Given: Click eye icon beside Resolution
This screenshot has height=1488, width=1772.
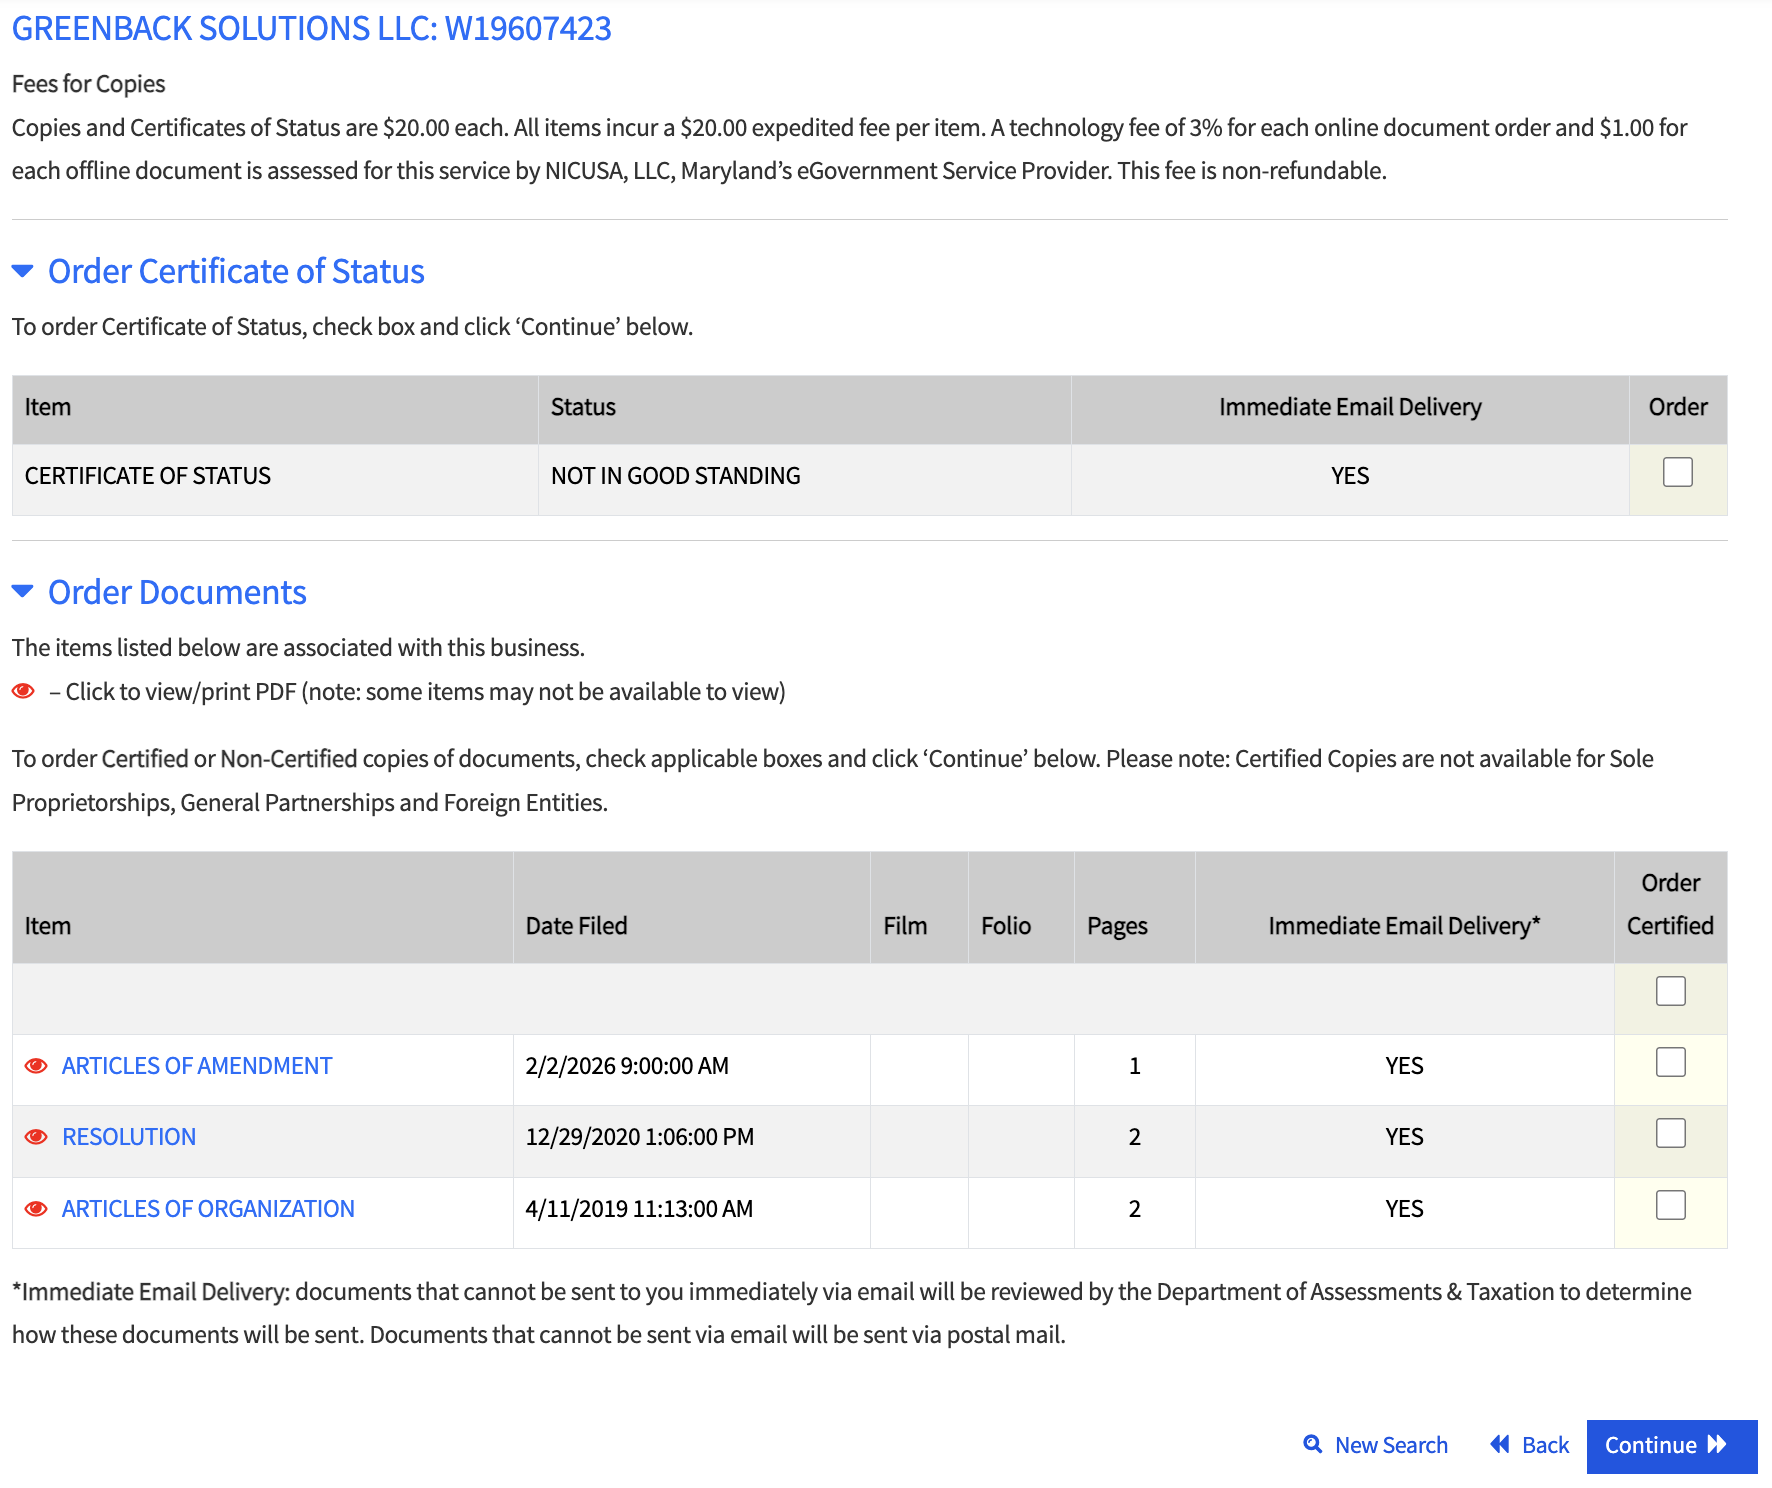Looking at the screenshot, I should click(x=36, y=1137).
